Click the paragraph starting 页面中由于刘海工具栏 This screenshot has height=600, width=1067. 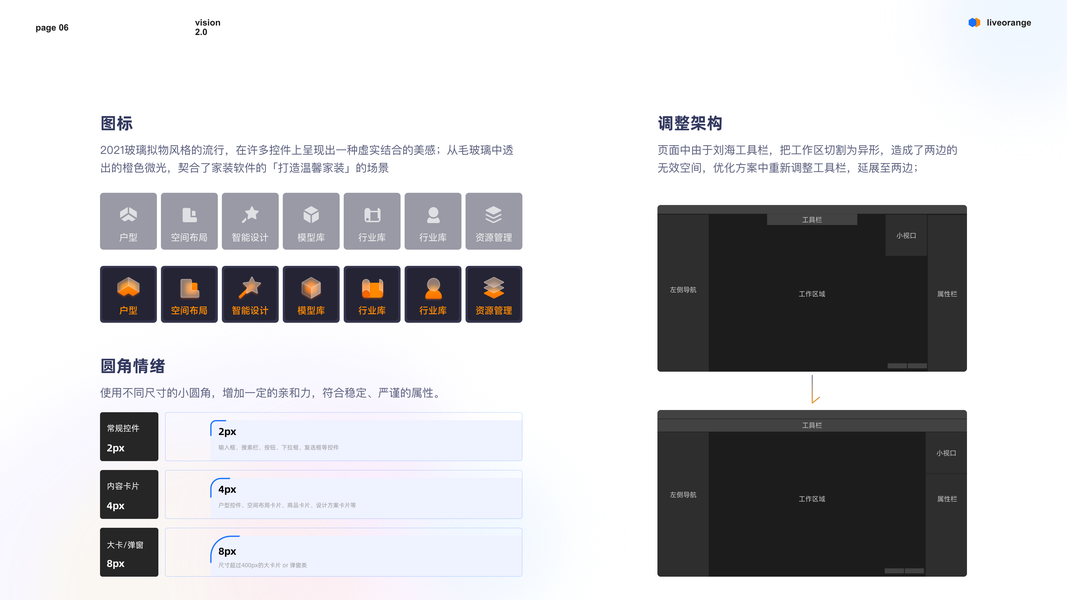click(x=808, y=159)
